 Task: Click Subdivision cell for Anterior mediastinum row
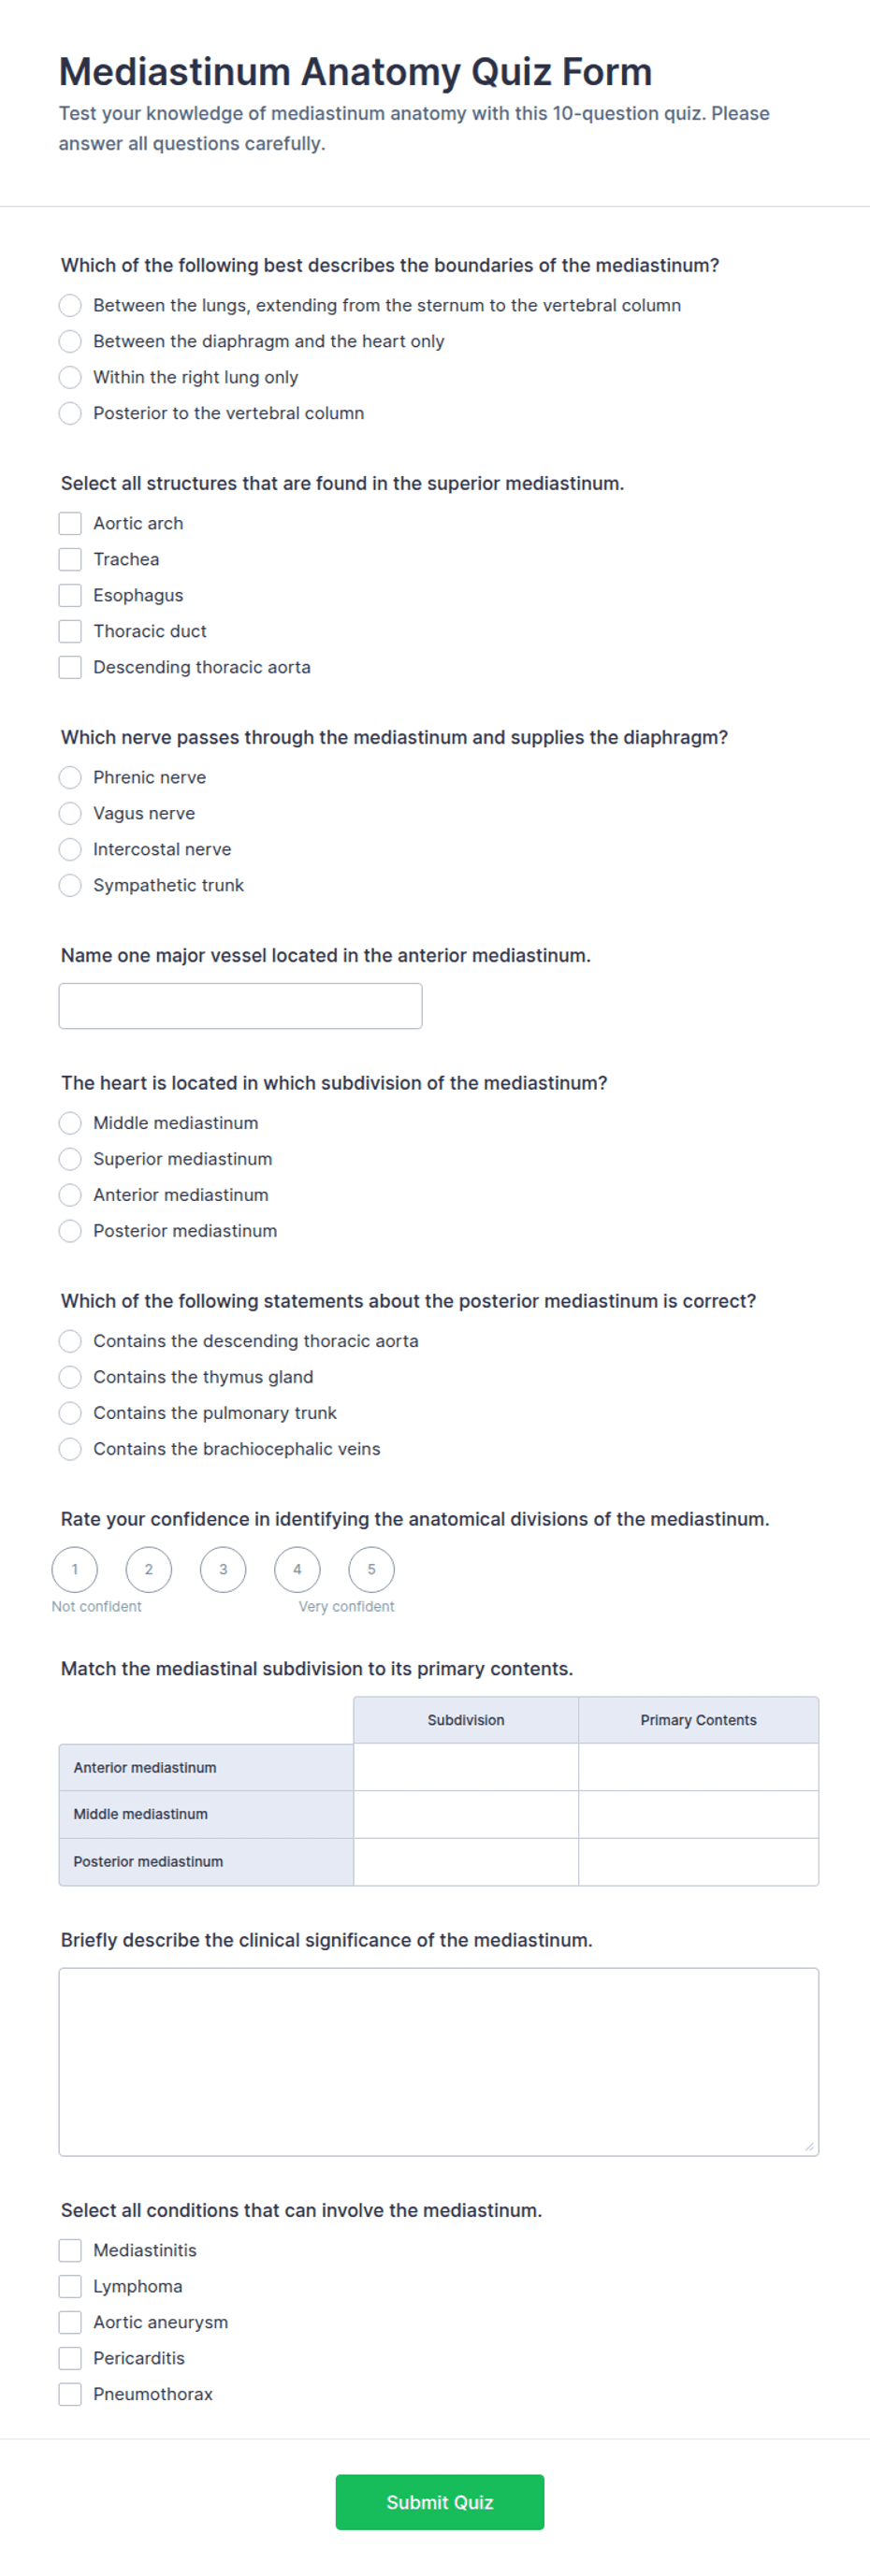(466, 1767)
